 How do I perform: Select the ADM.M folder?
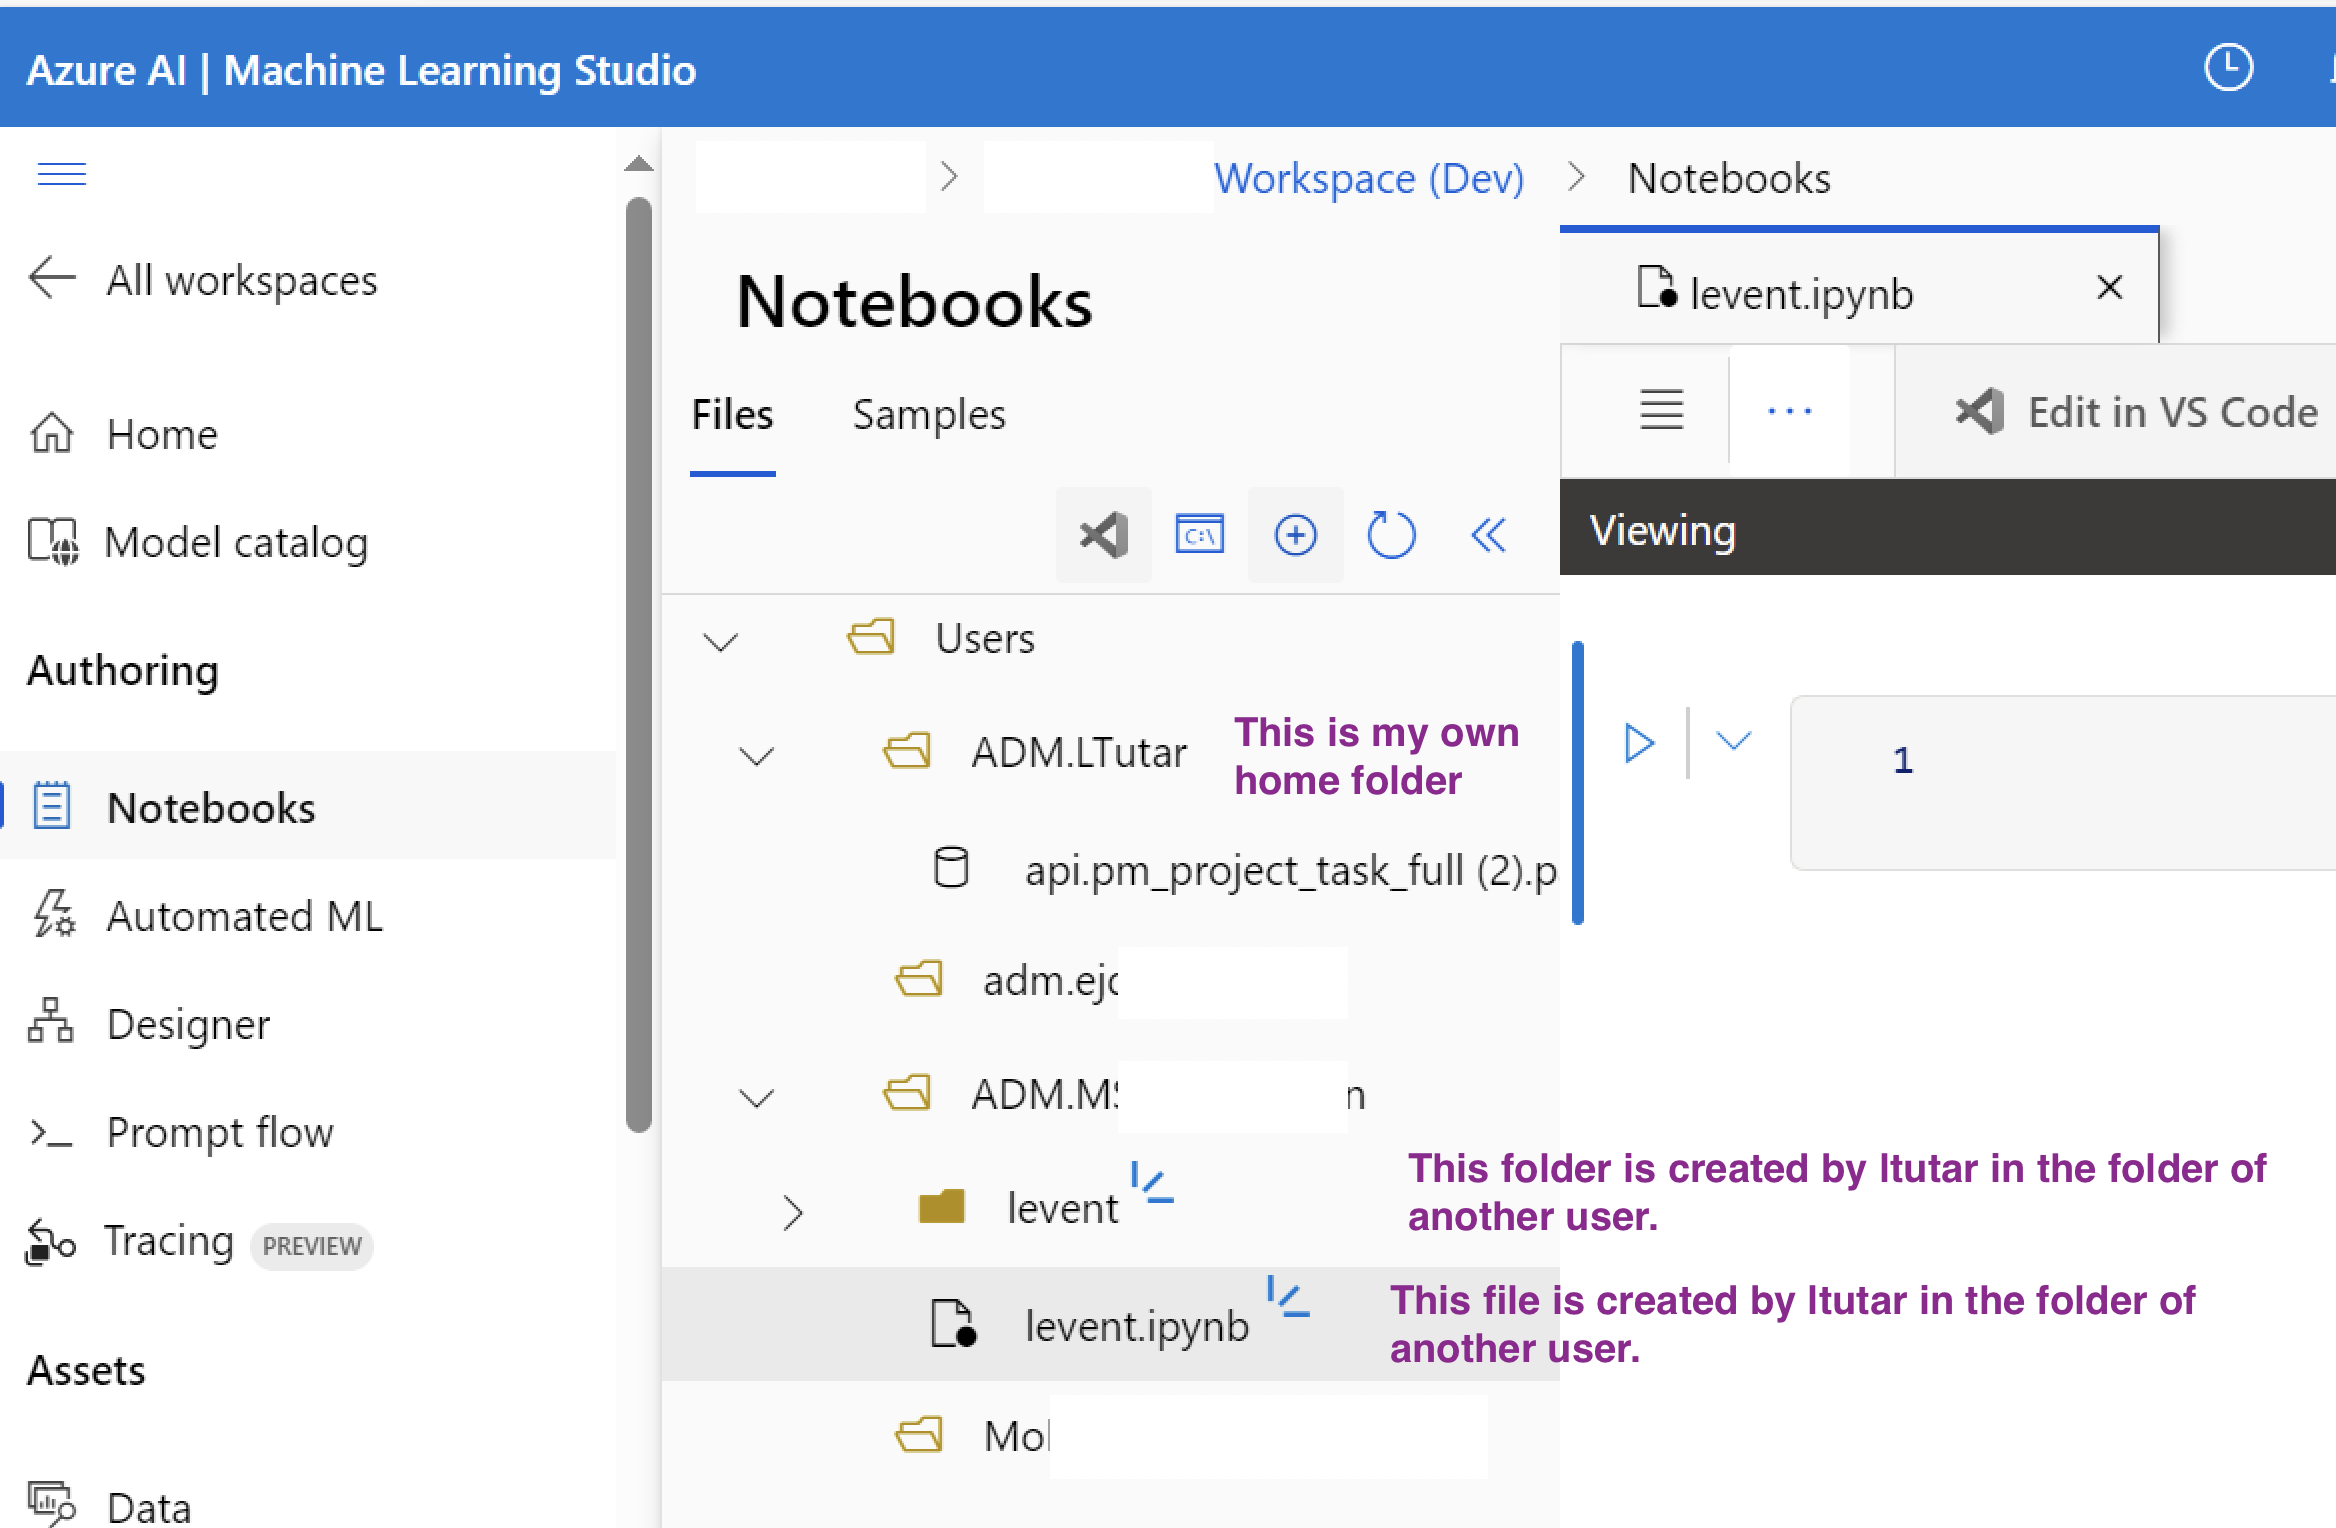[1045, 1094]
